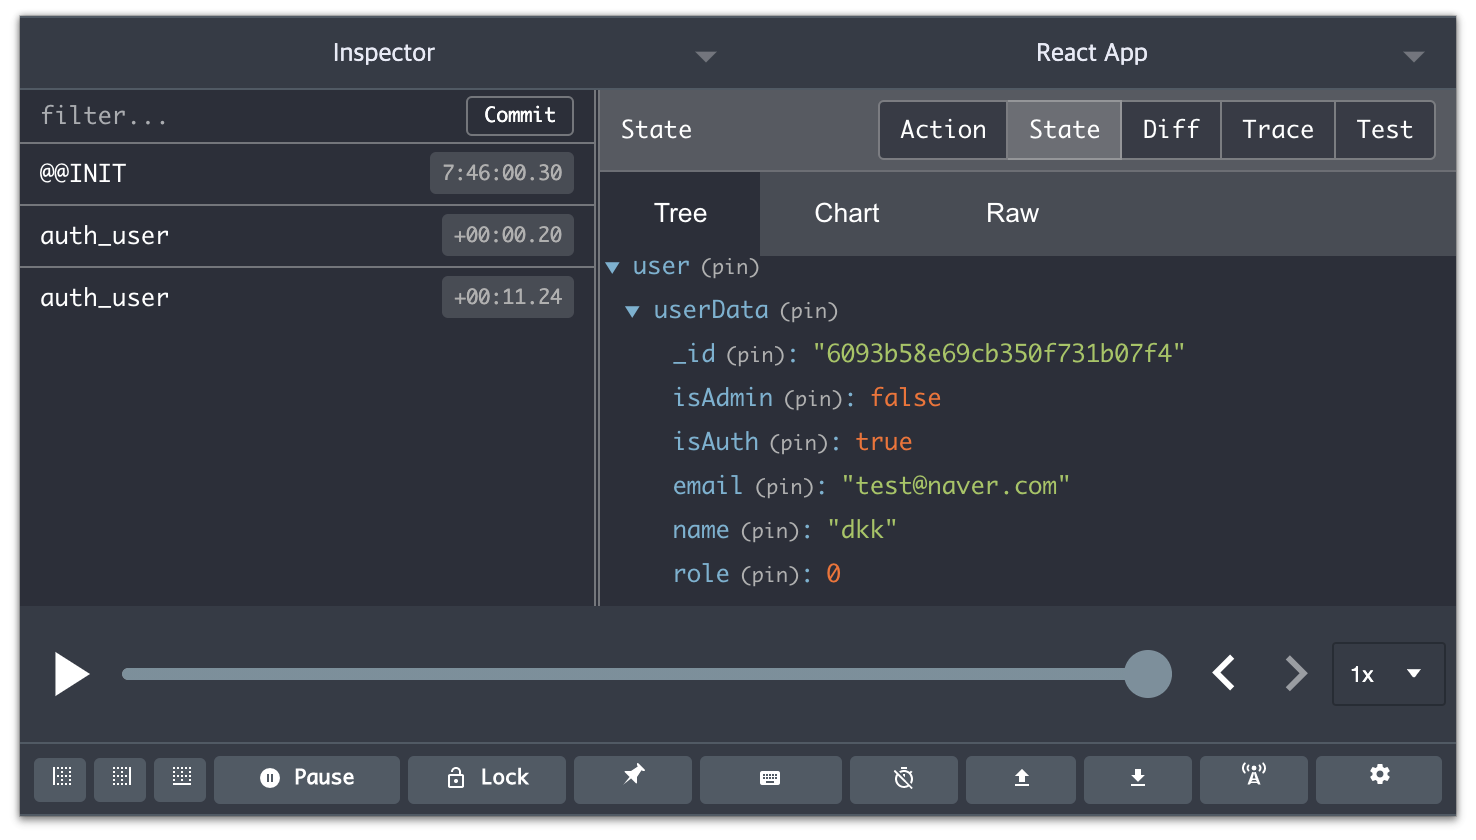Open the React App instance dropdown
Viewport: 1476px width, 840px height.
coord(1413,57)
